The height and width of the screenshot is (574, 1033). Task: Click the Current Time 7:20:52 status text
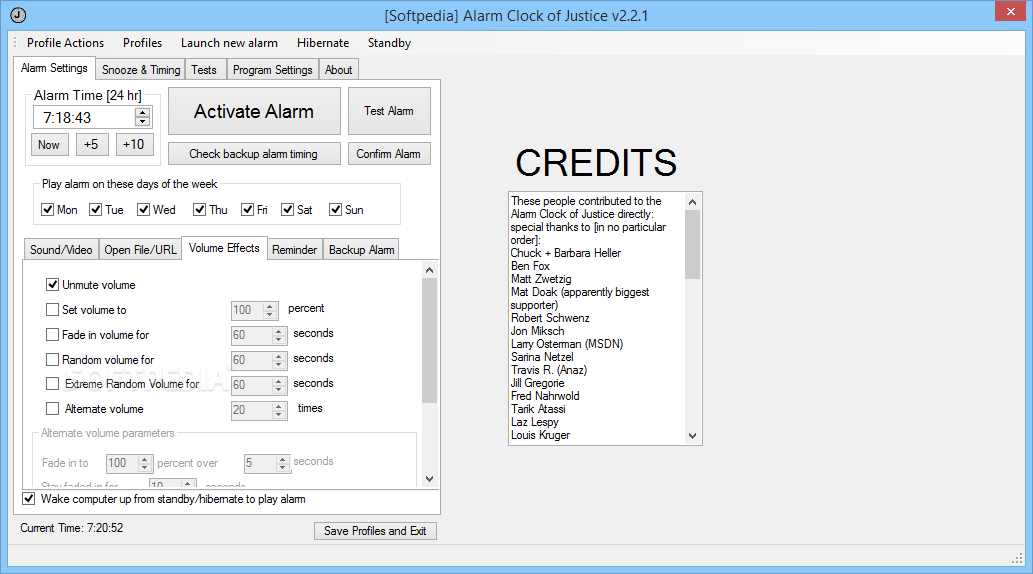pos(72,528)
